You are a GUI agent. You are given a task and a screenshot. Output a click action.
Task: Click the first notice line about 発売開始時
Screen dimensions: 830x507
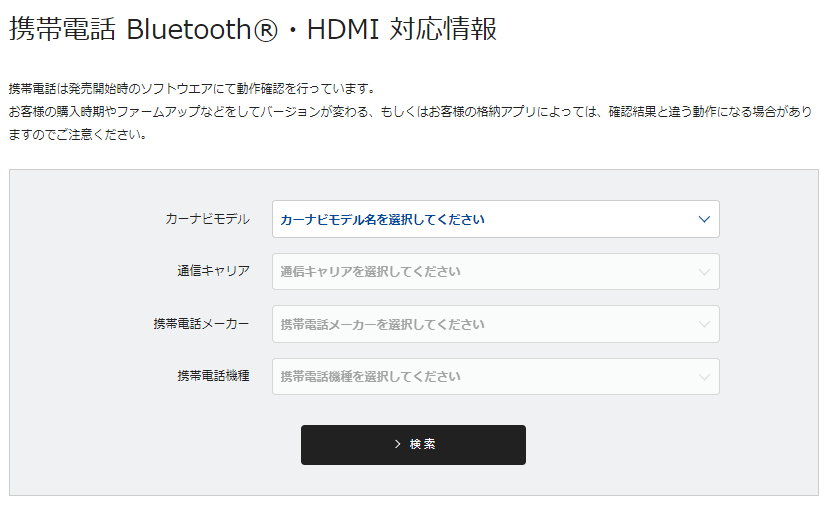coord(191,88)
